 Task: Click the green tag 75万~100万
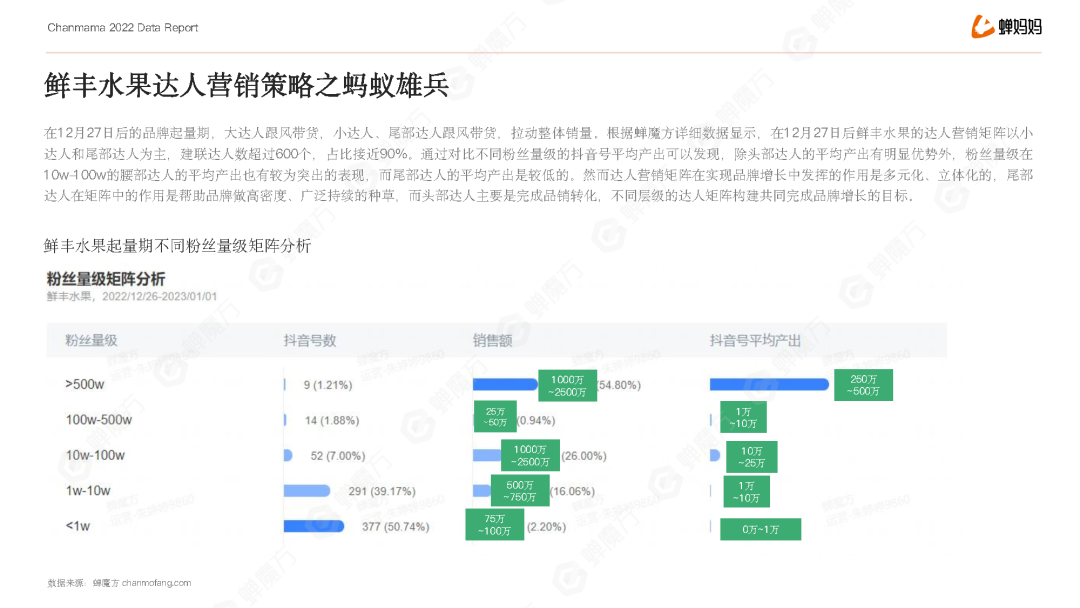tap(495, 525)
